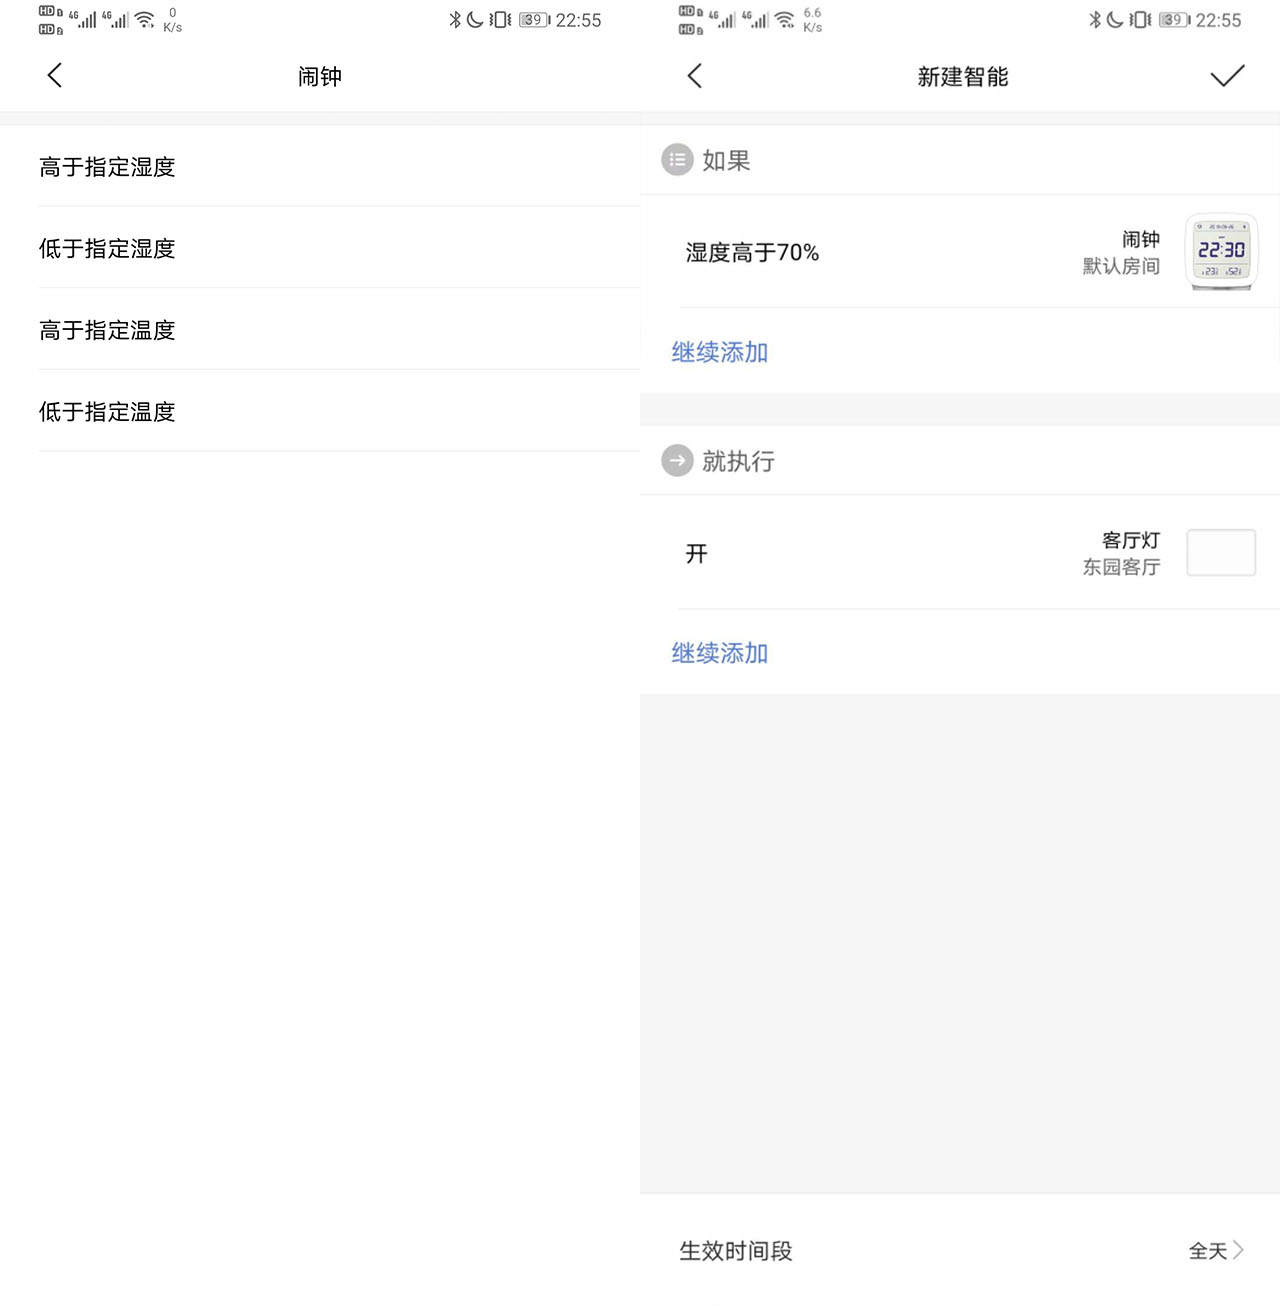The width and height of the screenshot is (1280, 1306).
Task: Tap the 默认房间 room label
Action: click(x=1121, y=266)
